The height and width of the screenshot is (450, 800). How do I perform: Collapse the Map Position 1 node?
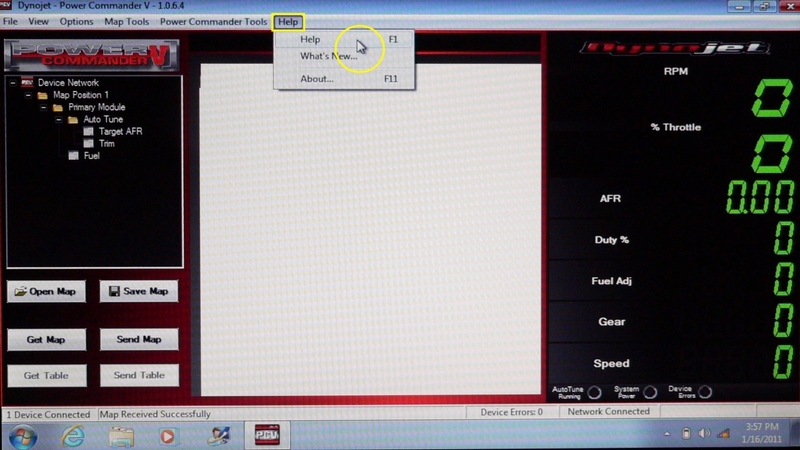point(28,96)
